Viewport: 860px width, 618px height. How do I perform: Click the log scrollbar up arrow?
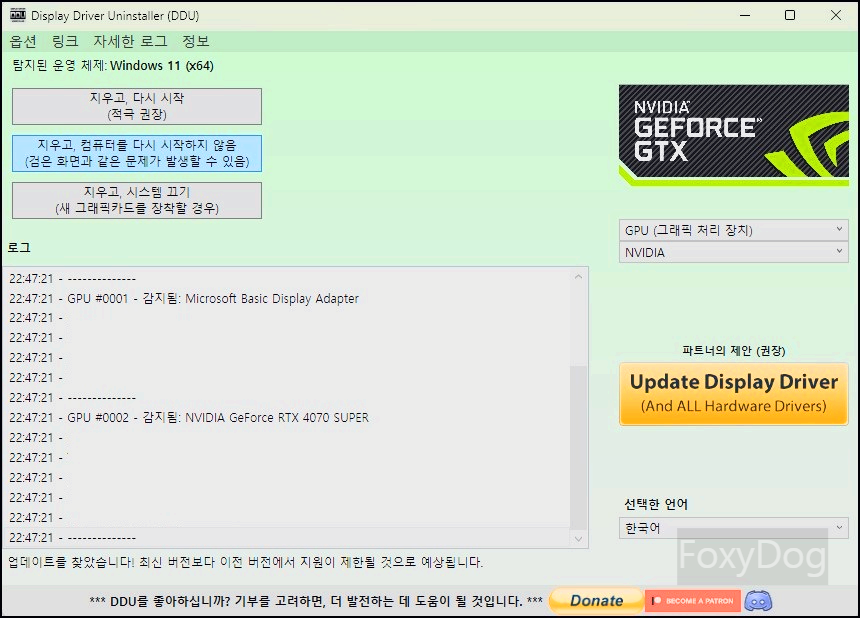(578, 277)
